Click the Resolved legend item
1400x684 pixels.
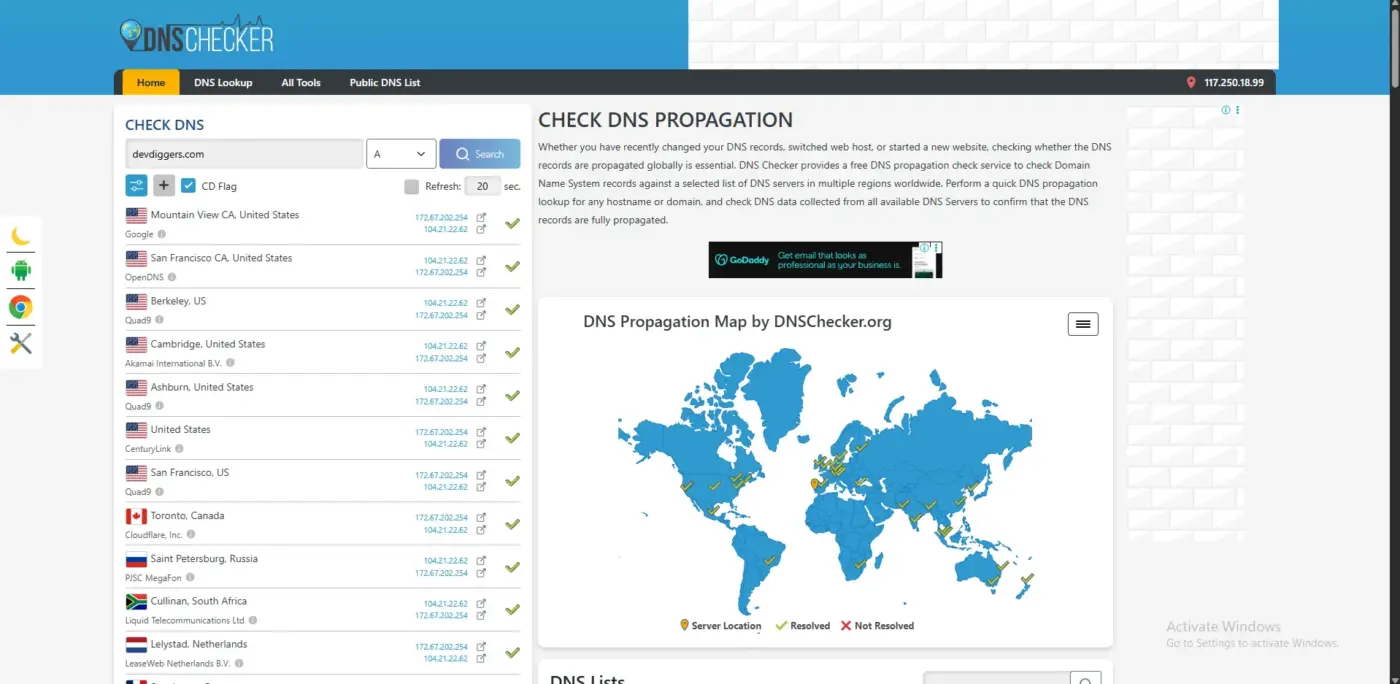pyautogui.click(x=803, y=626)
